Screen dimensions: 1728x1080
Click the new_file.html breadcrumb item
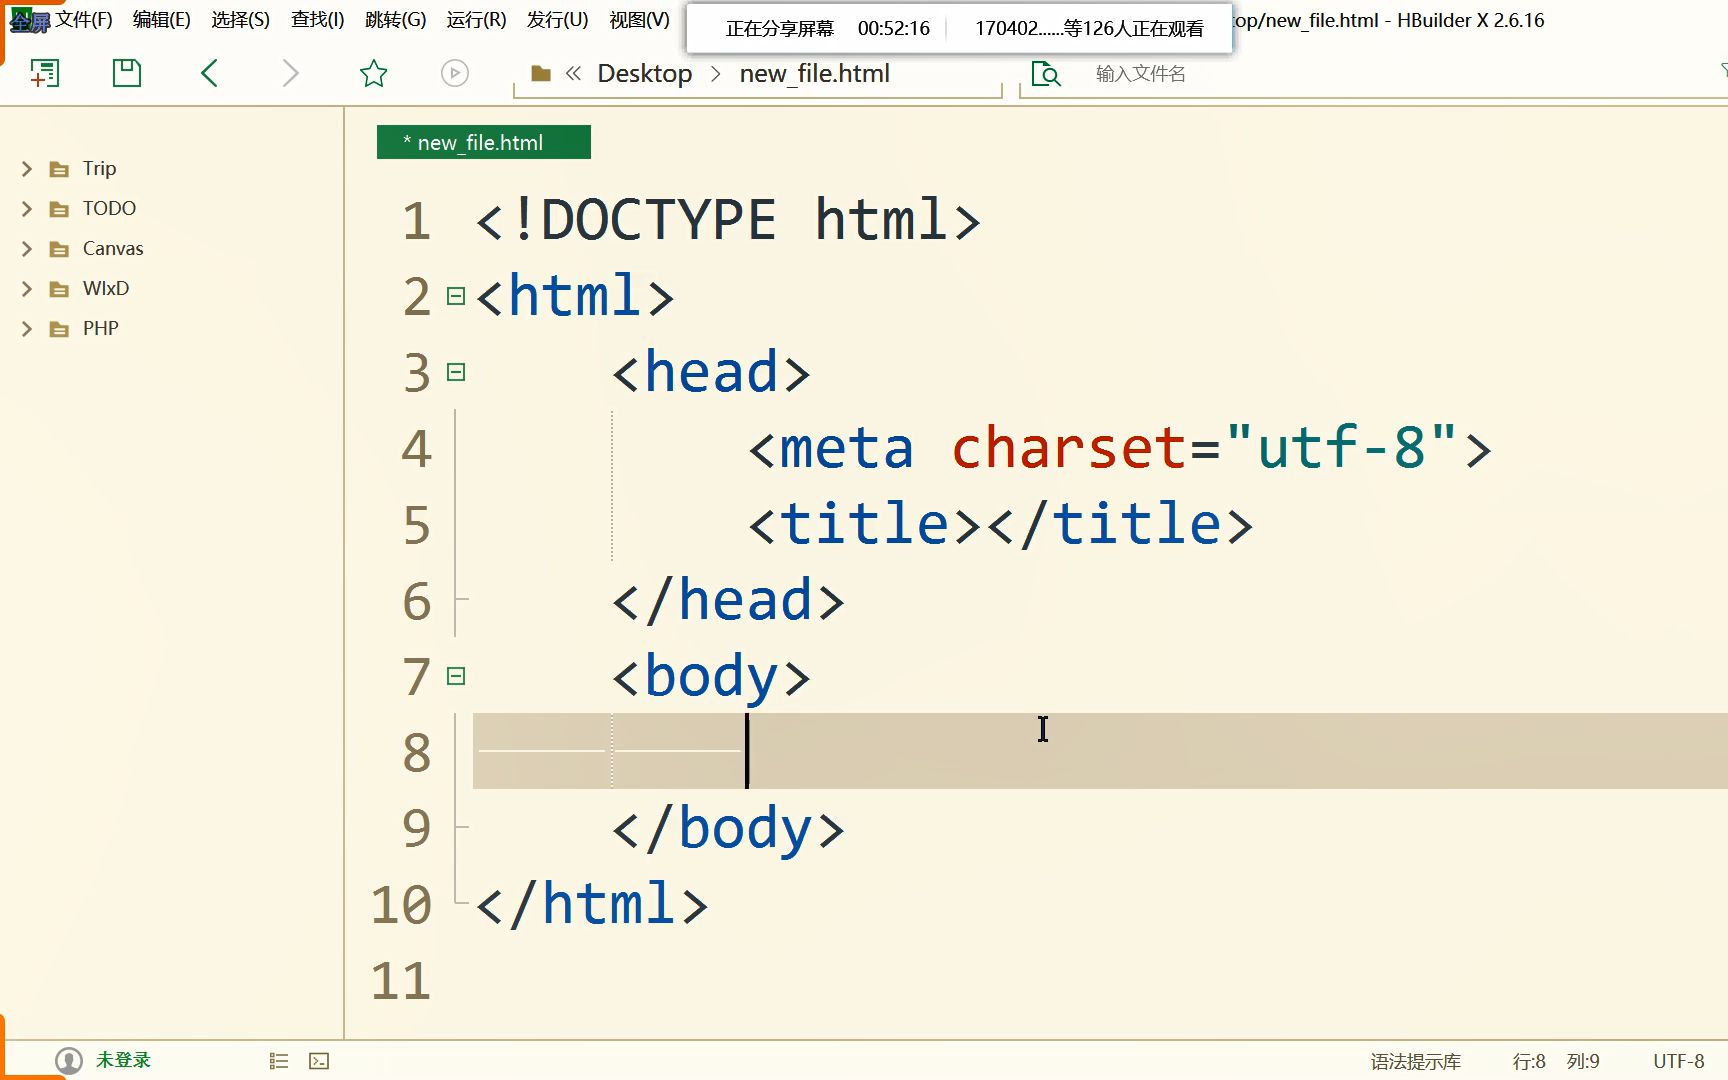coord(815,73)
